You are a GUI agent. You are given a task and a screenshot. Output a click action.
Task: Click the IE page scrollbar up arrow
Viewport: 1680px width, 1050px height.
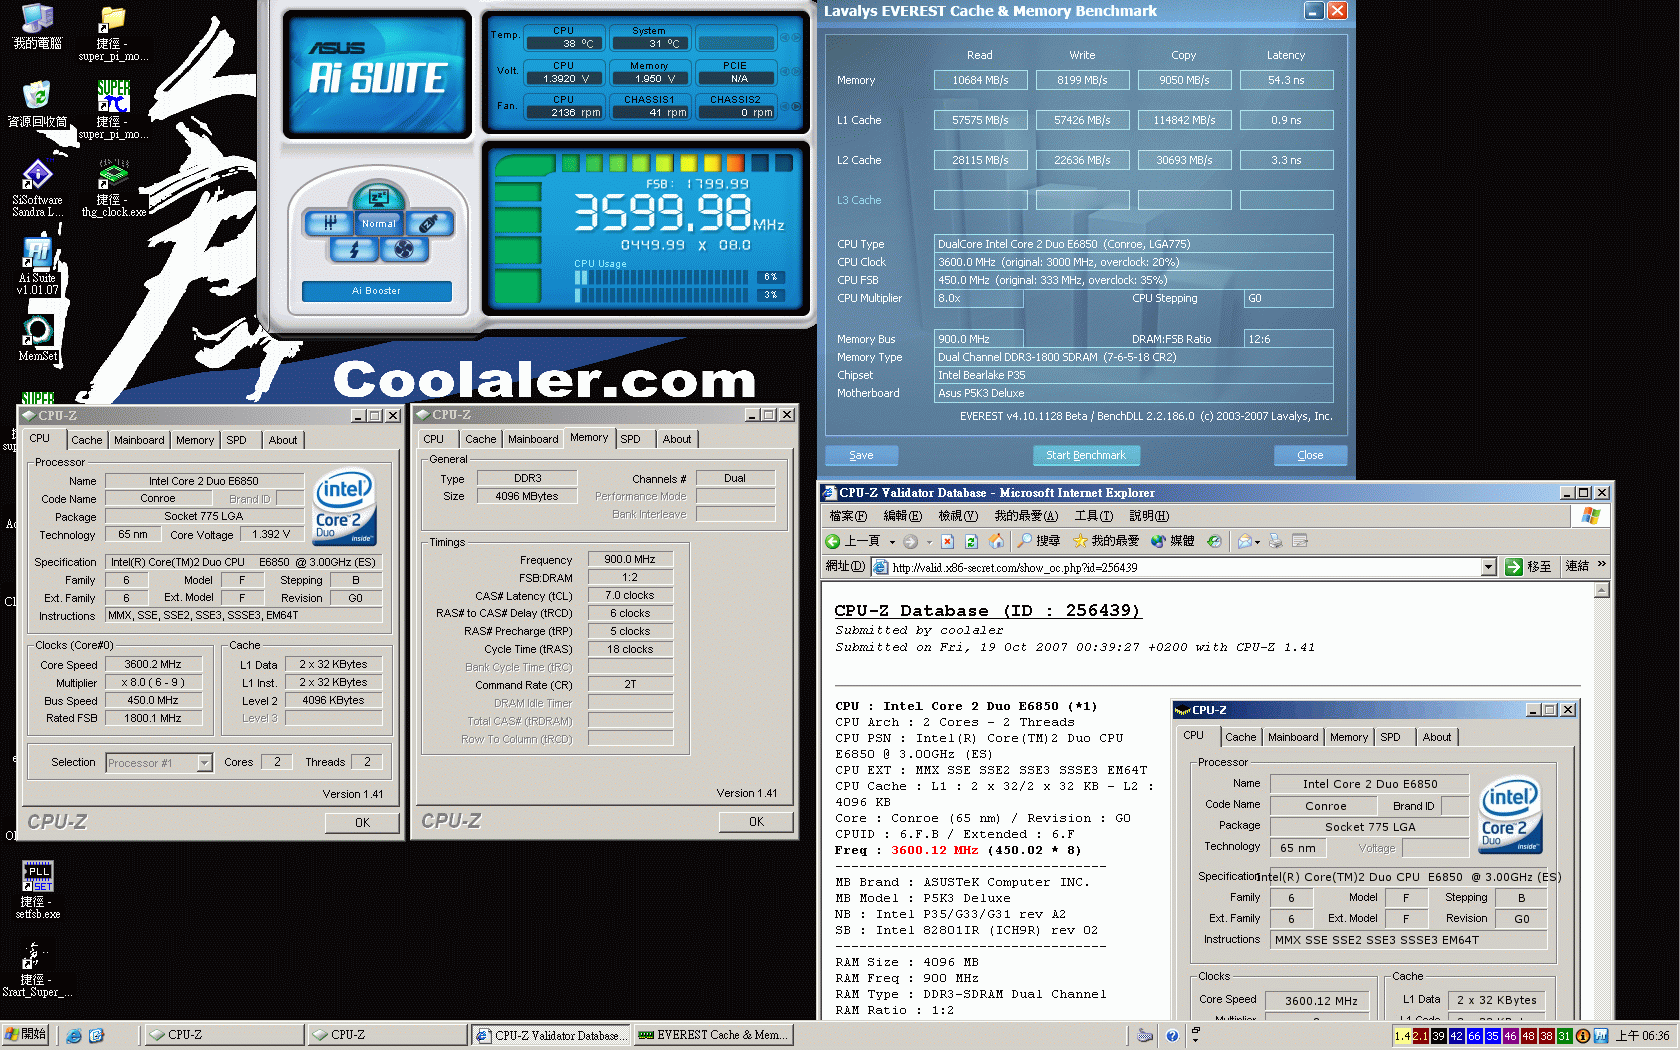tap(1601, 590)
